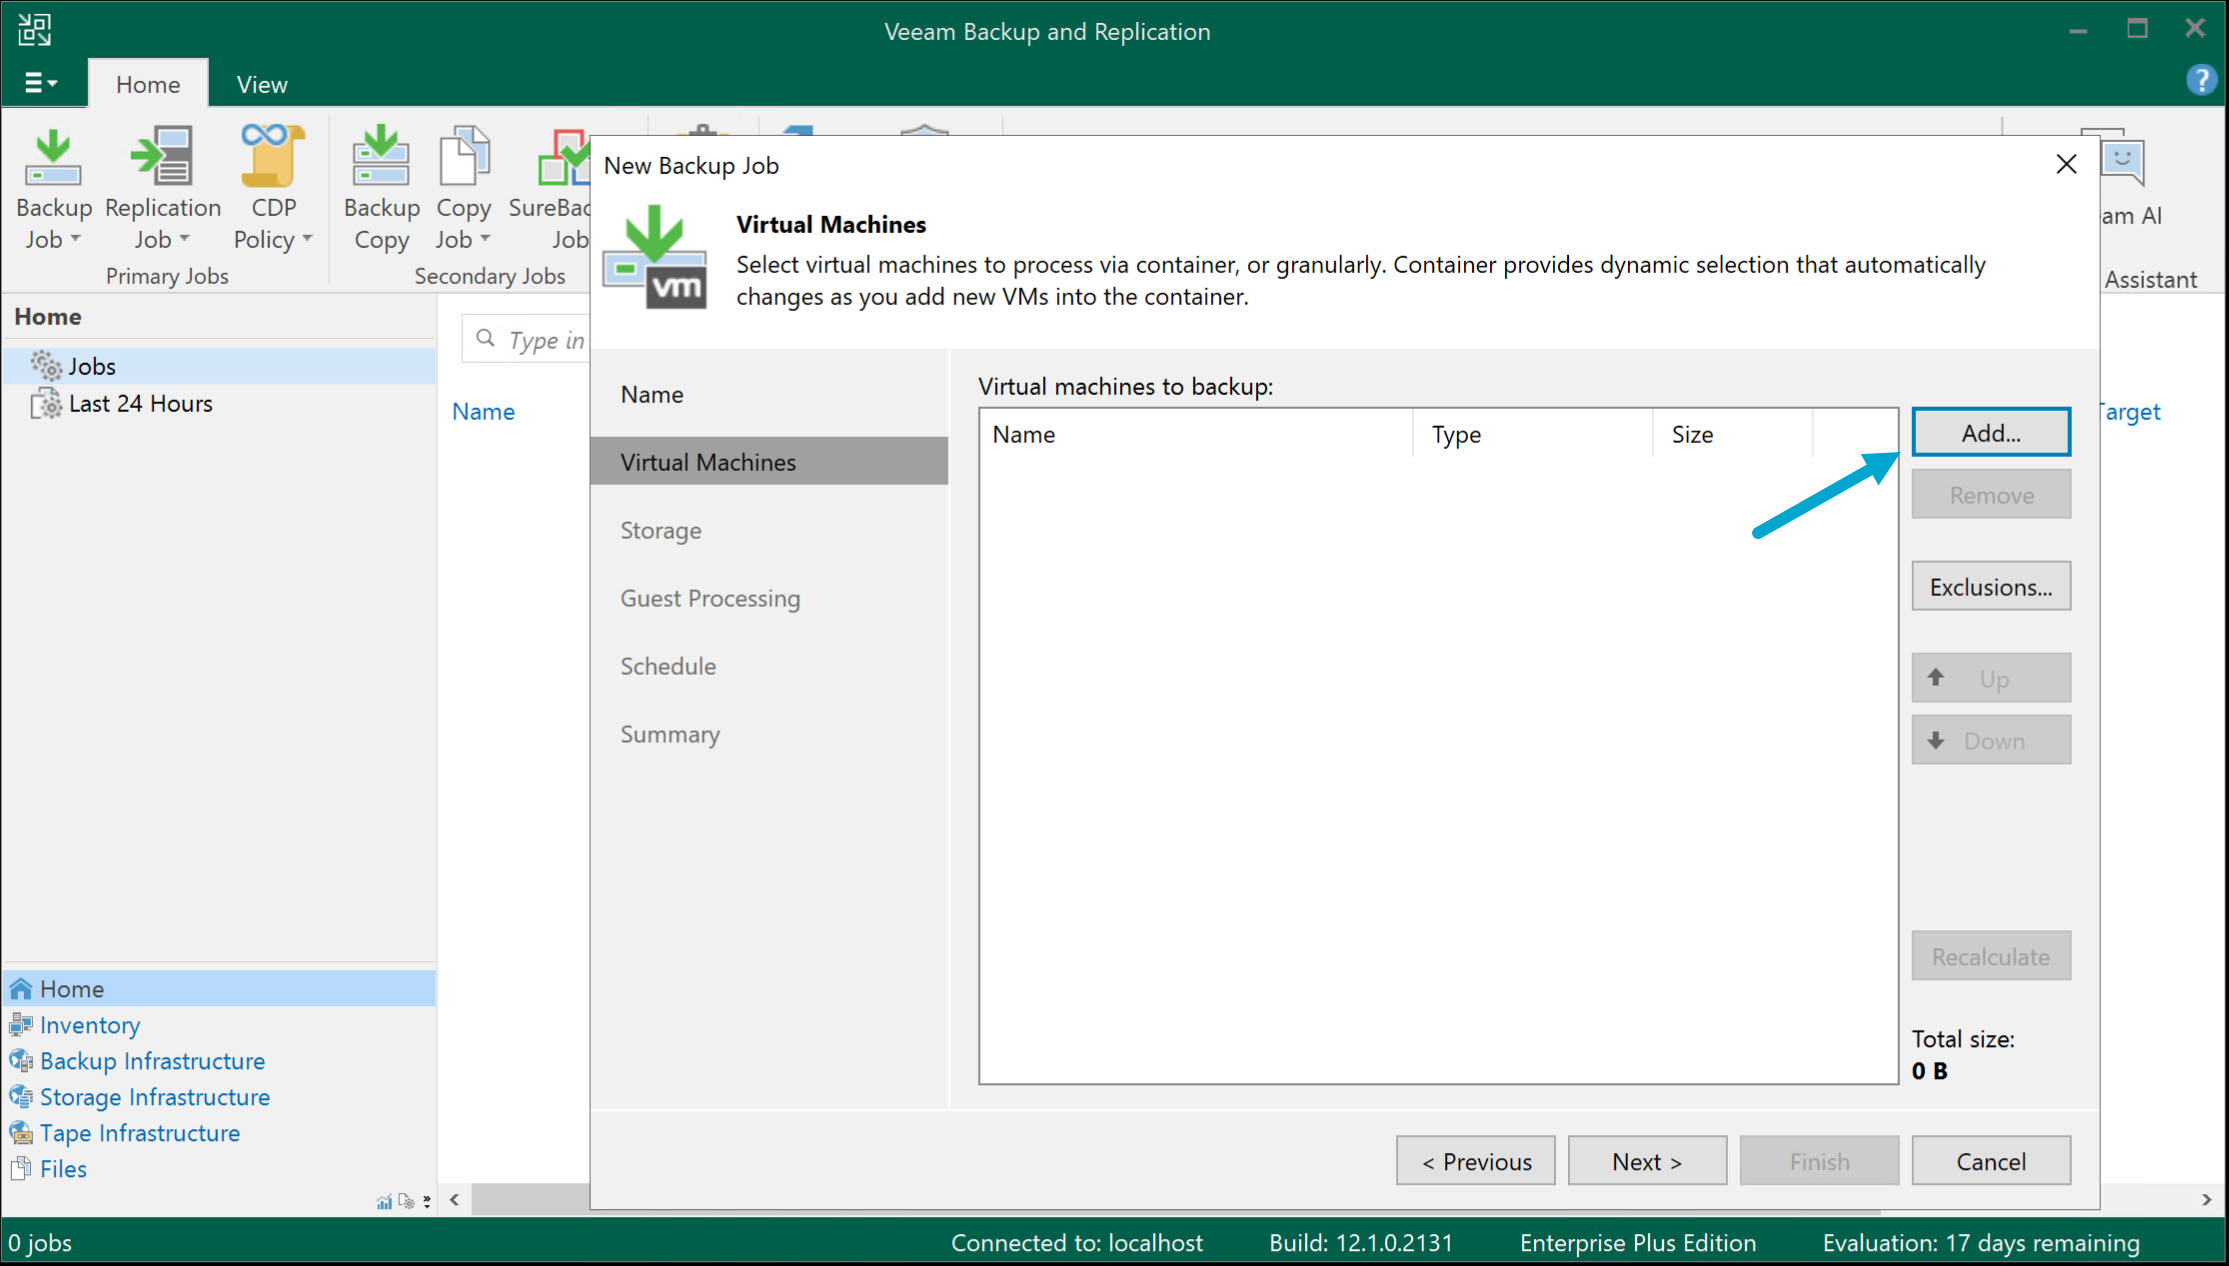Open the main application menu
Viewport: 2229px width, 1266px height.
42,82
